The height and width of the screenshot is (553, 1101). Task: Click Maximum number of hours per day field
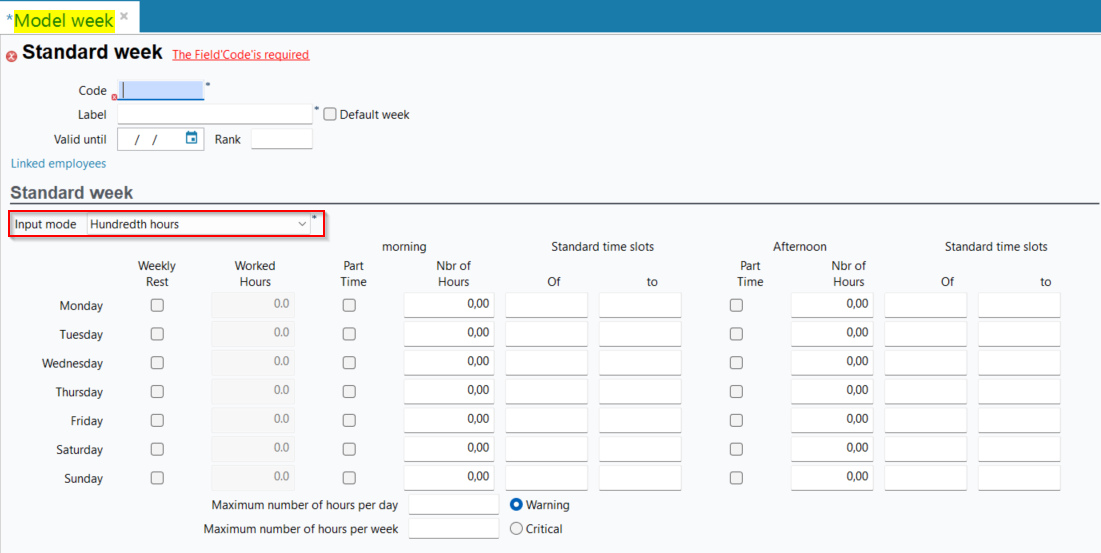click(x=453, y=505)
